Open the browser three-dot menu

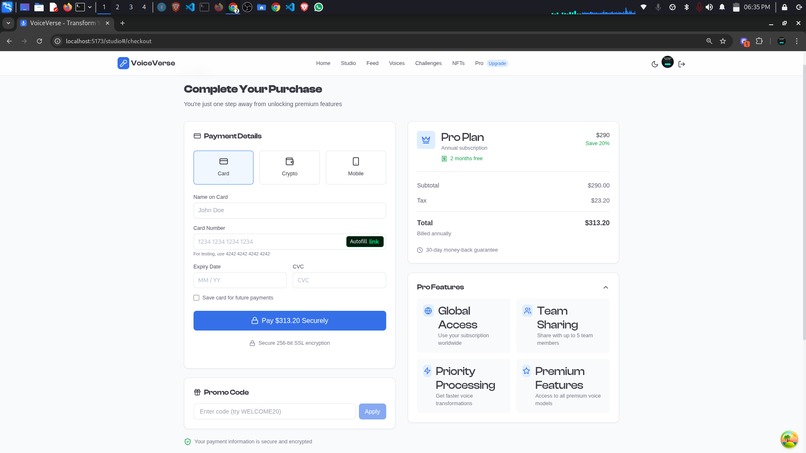[x=797, y=41]
